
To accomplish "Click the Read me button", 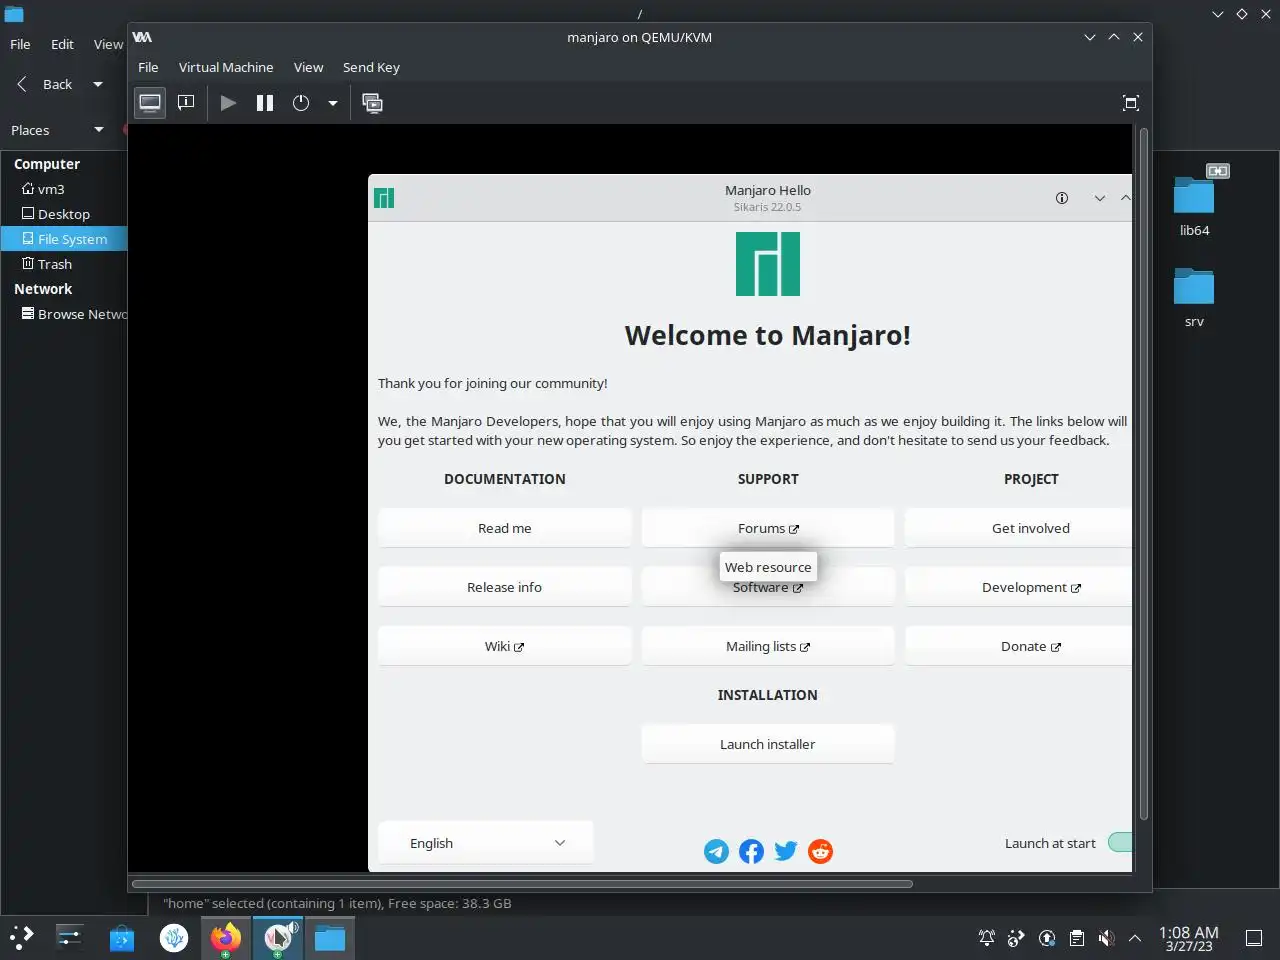I will point(505,528).
